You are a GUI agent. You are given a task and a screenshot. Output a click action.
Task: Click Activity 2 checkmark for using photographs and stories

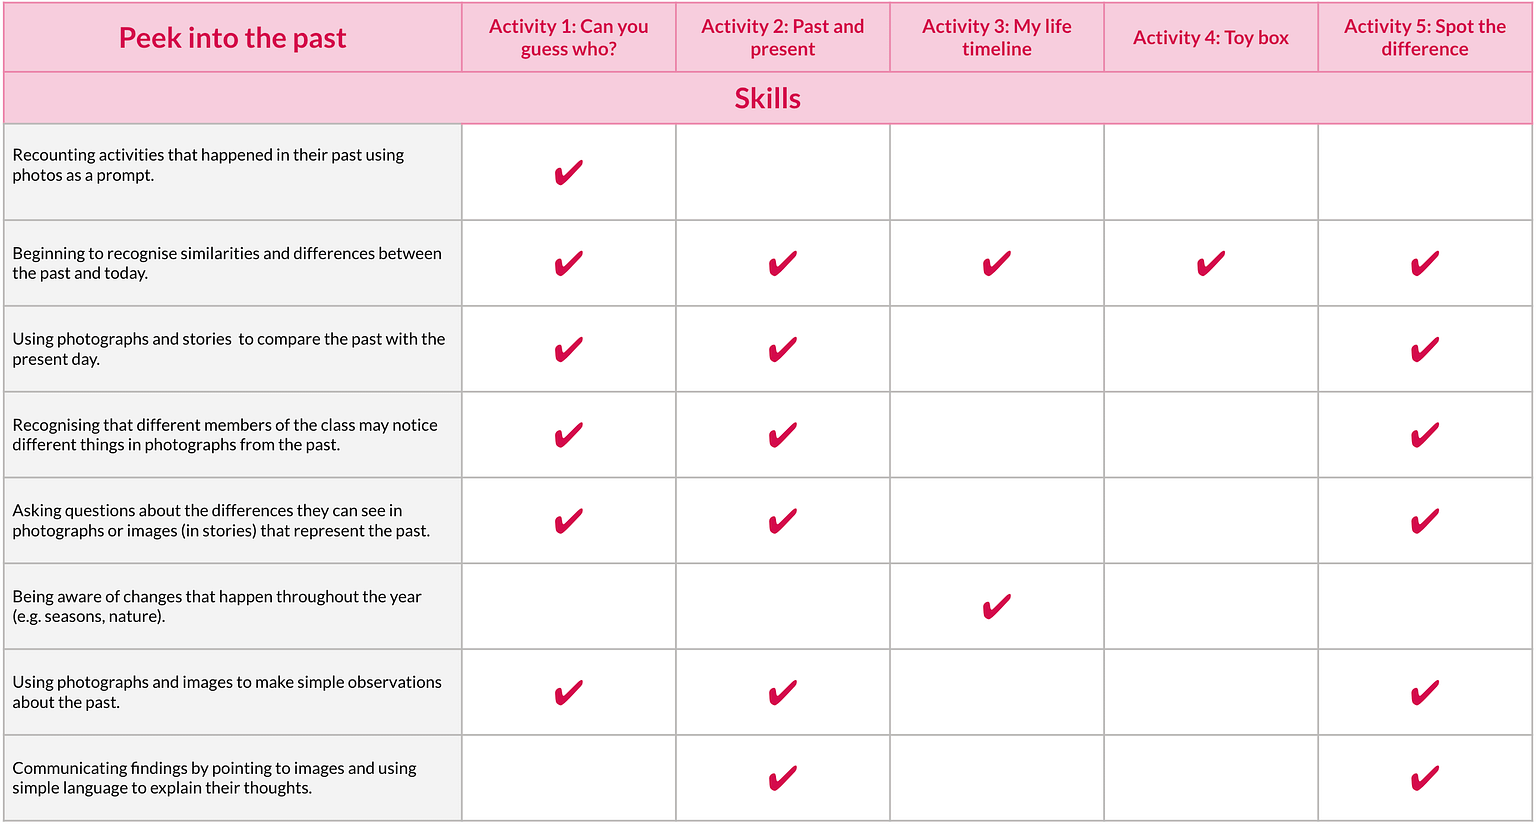[x=782, y=350]
